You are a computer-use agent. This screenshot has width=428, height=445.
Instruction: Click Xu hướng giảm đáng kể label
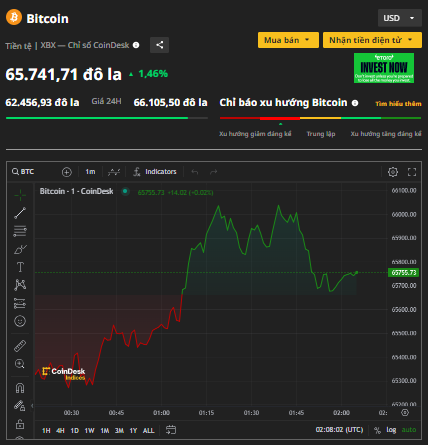click(x=255, y=134)
